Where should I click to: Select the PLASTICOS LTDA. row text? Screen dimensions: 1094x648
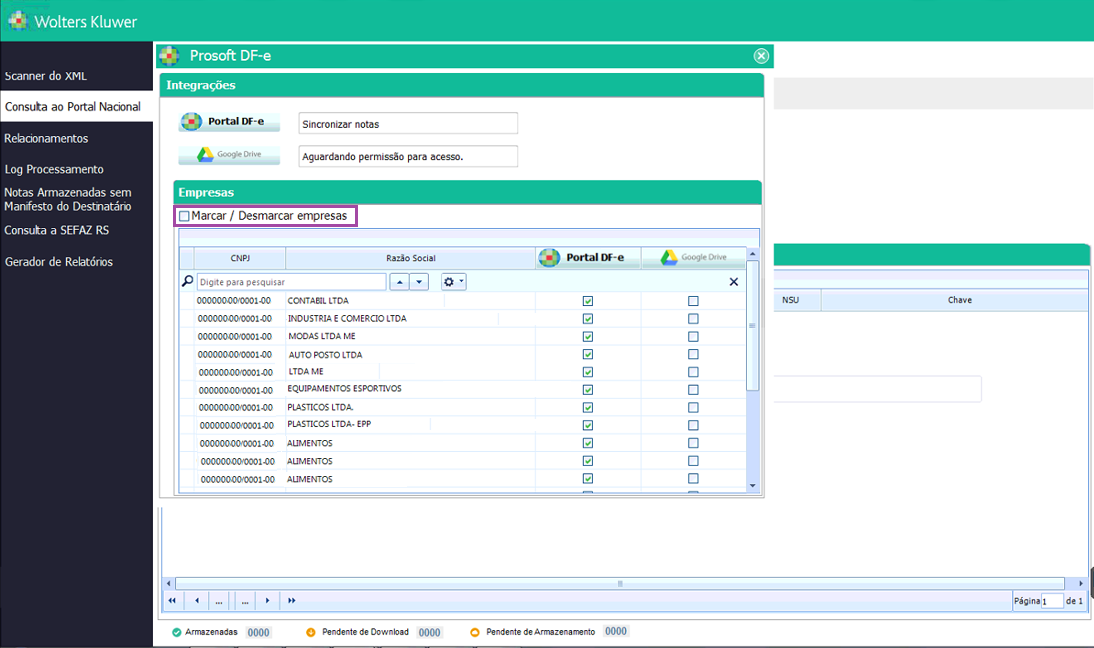tap(320, 407)
